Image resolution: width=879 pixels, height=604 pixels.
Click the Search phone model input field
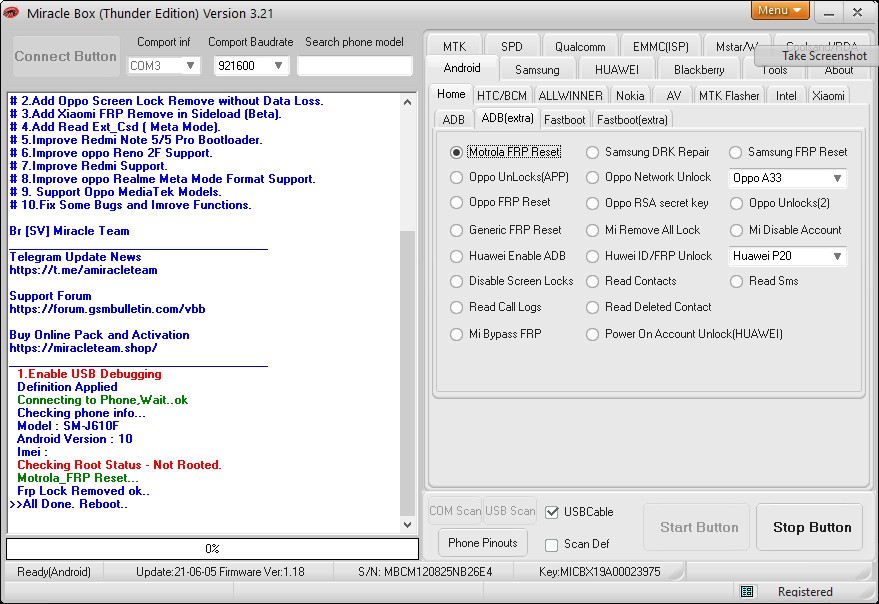pos(354,66)
